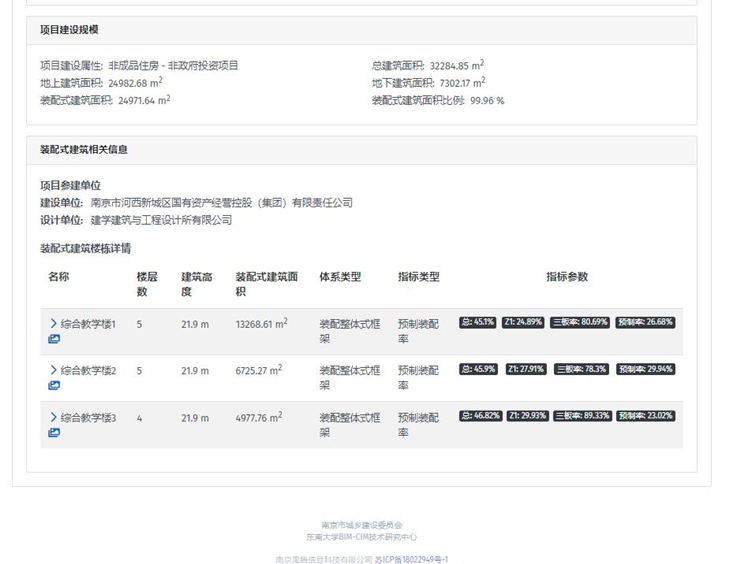Image resolution: width=740 pixels, height=564 pixels.
Task: Click the image icon under 综合教学楼2
Action: pyautogui.click(x=54, y=386)
